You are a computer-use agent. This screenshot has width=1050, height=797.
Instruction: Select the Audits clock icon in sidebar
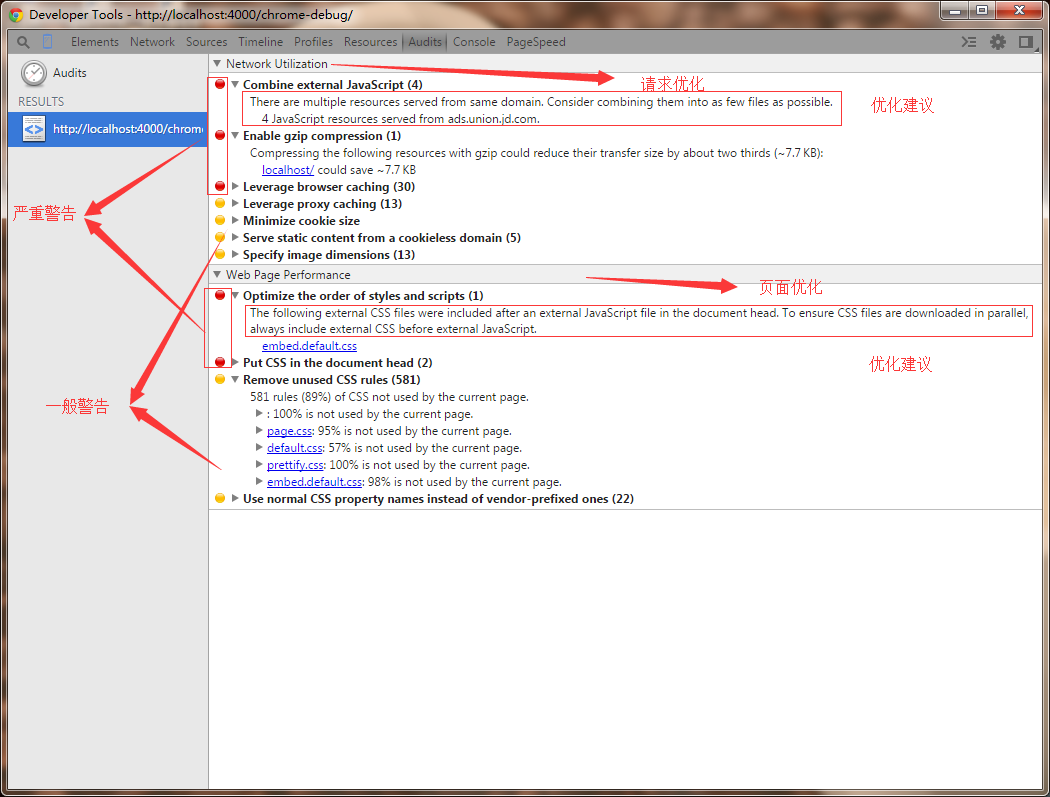33,73
